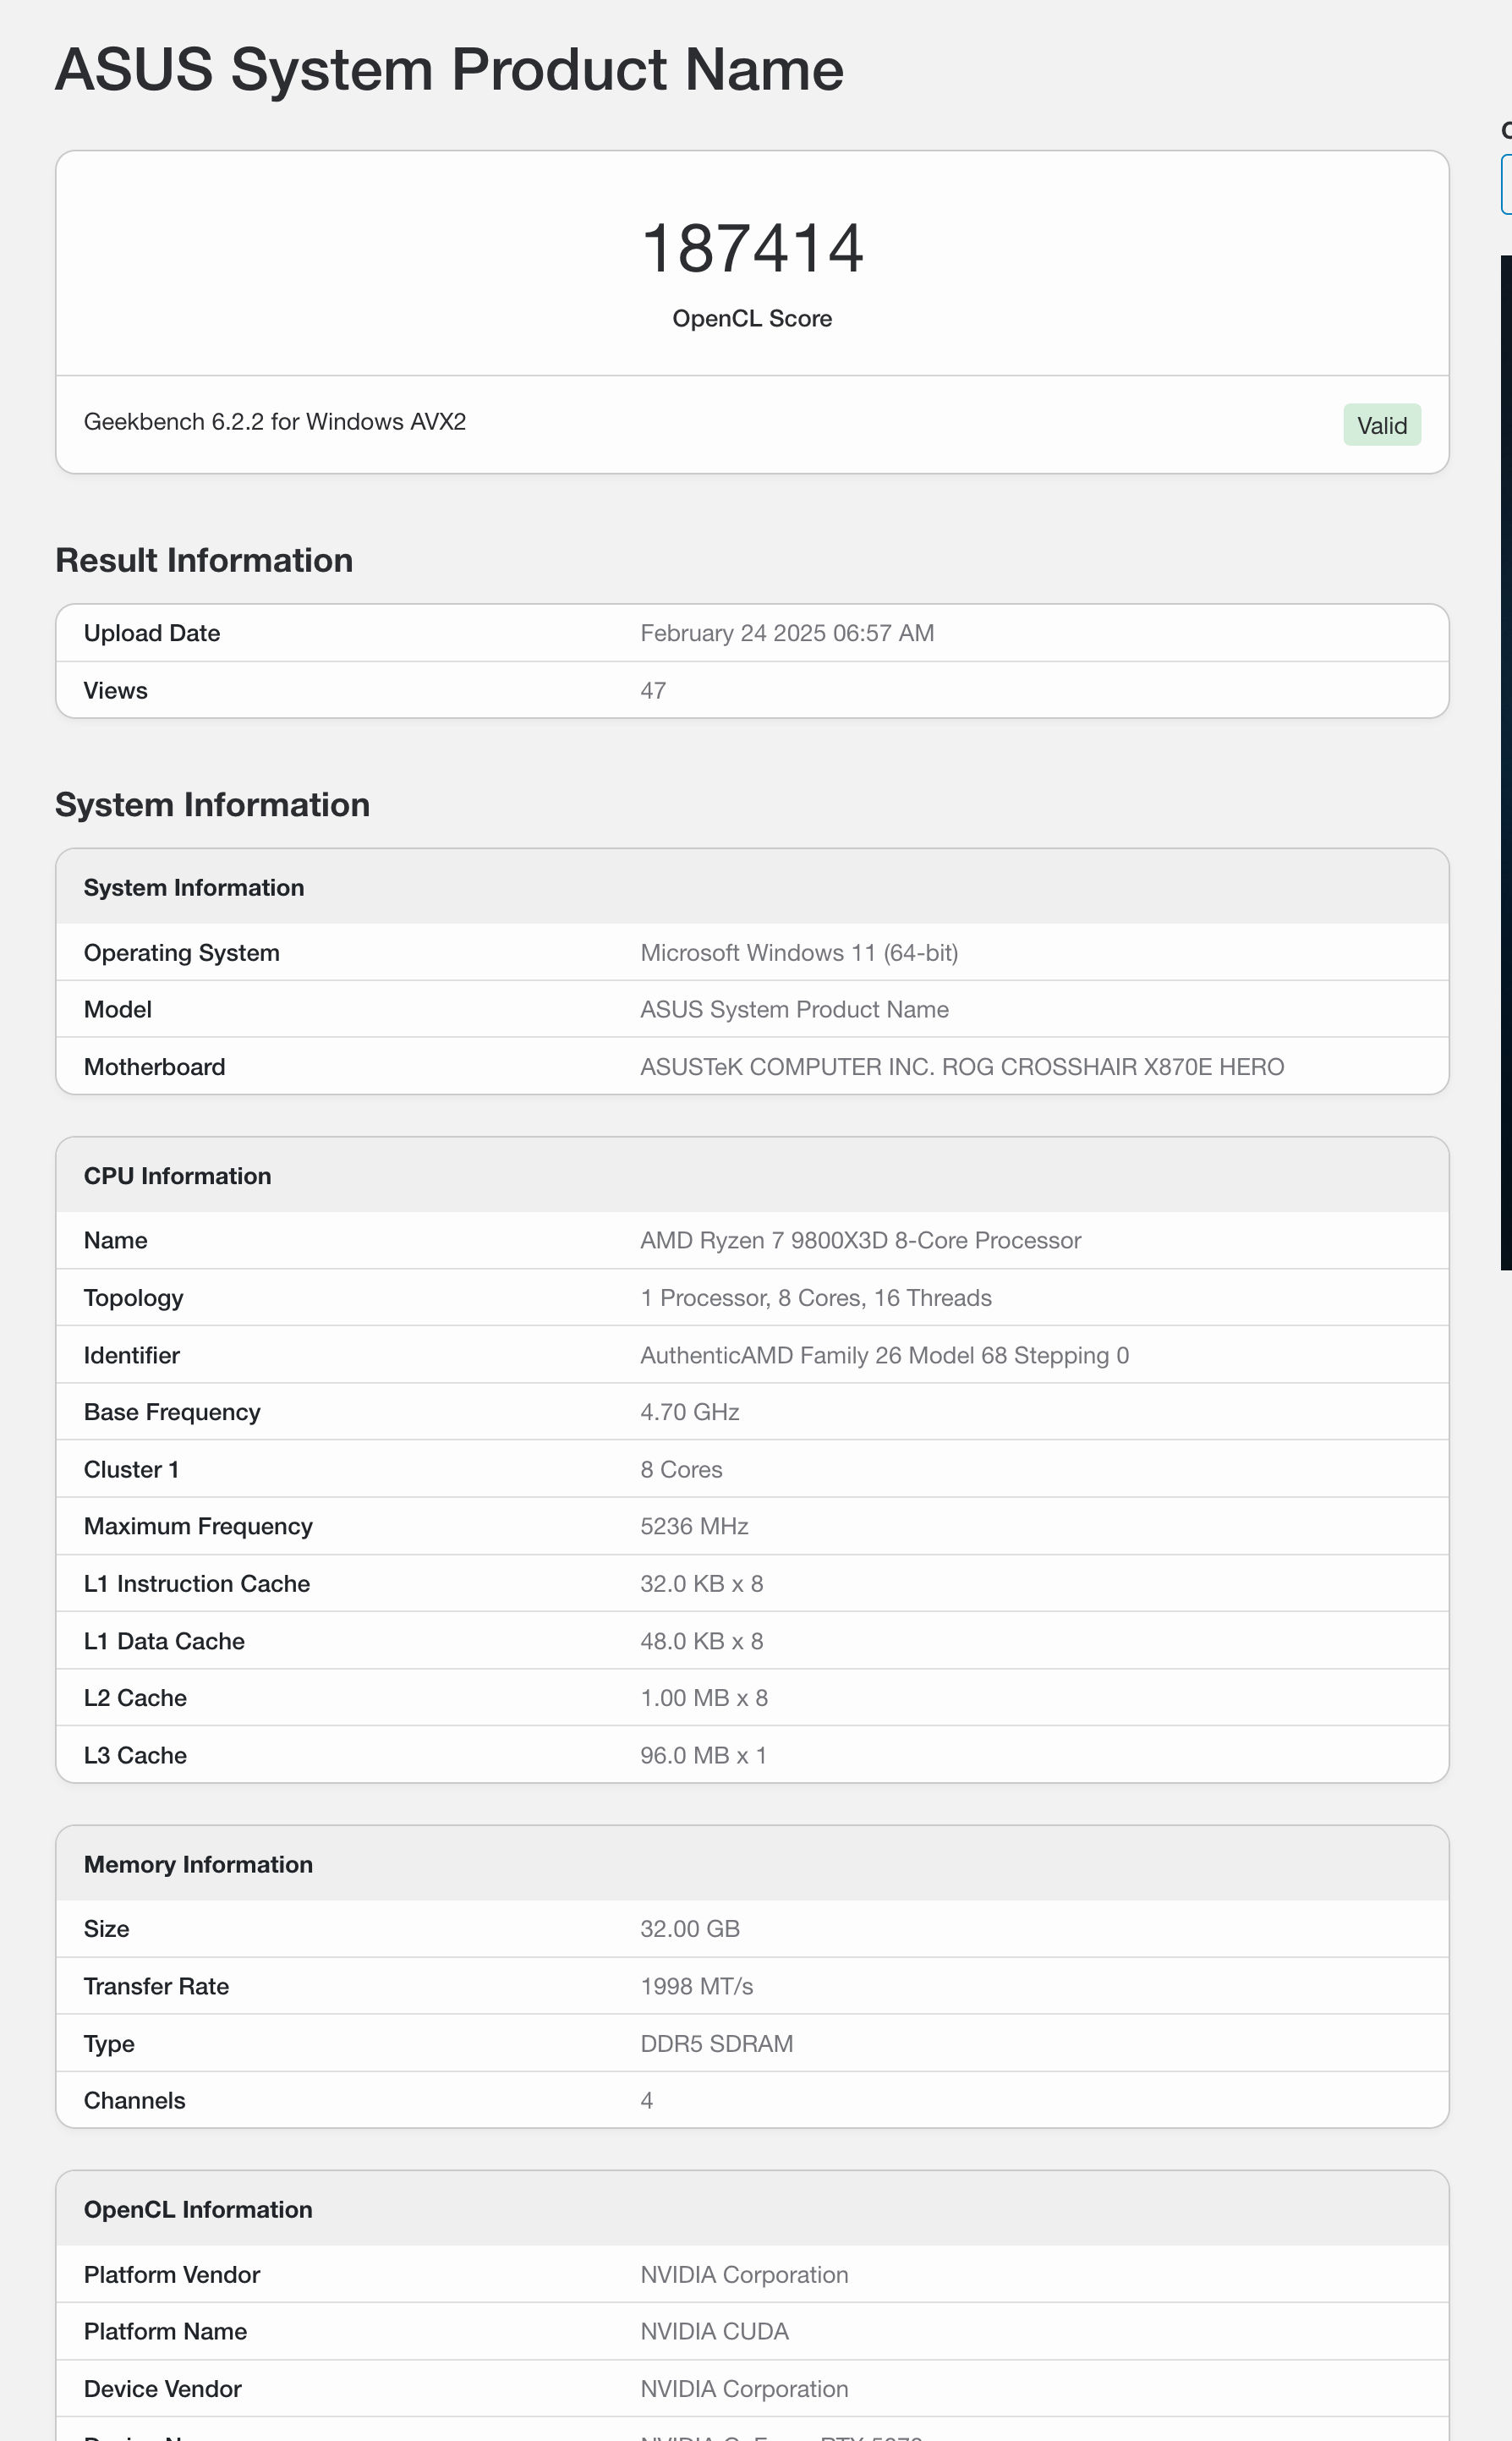The width and height of the screenshot is (1512, 2441).
Task: Select the Base Frequency label
Action: click(172, 1412)
